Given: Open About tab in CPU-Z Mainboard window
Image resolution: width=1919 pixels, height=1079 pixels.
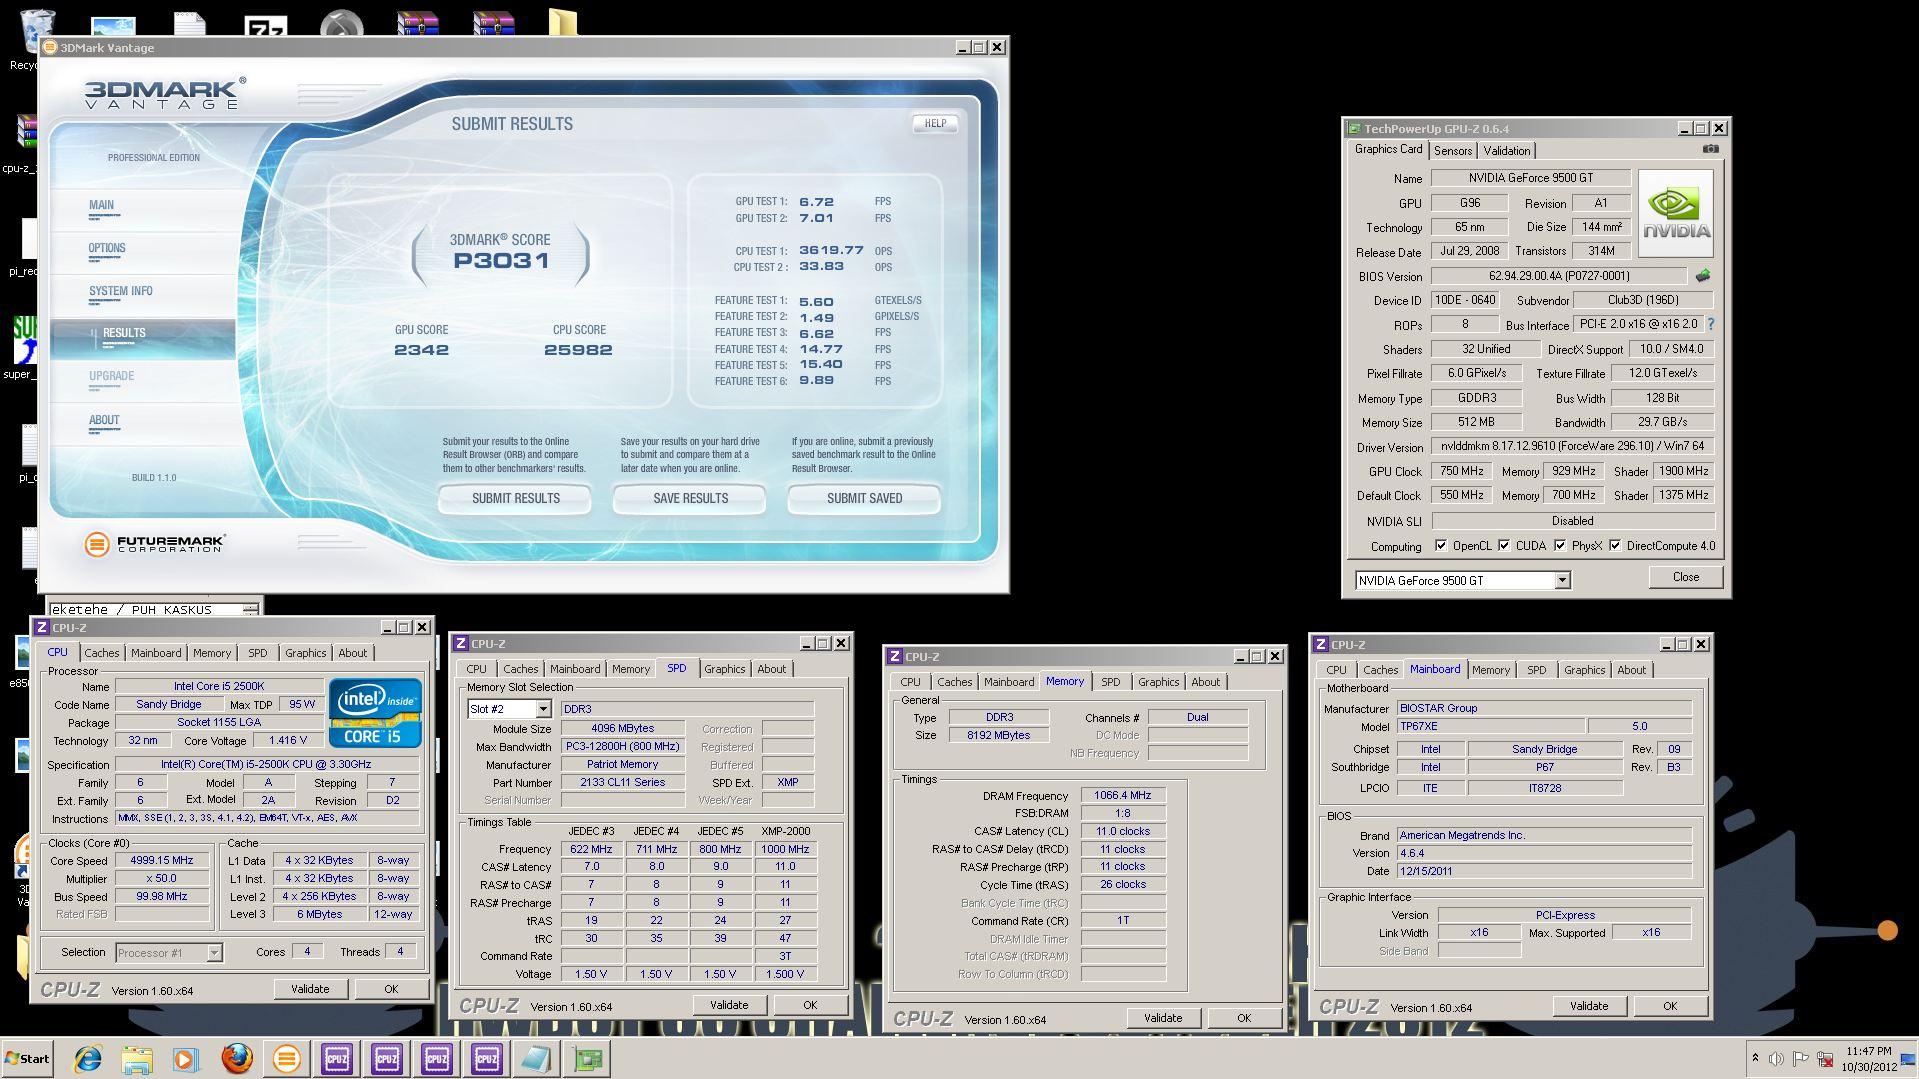Looking at the screenshot, I should [x=1631, y=670].
